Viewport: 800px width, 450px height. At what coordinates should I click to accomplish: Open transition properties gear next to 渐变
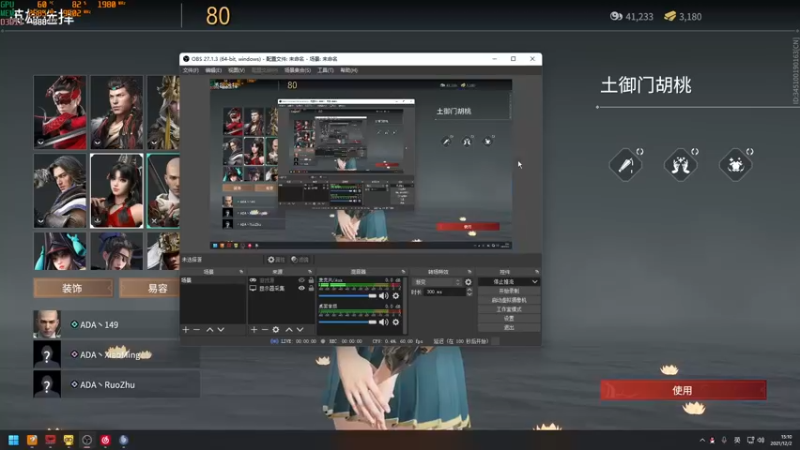coord(468,282)
